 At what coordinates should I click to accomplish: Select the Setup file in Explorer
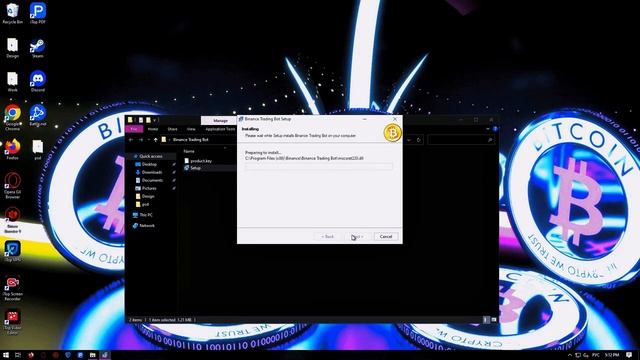pos(195,168)
